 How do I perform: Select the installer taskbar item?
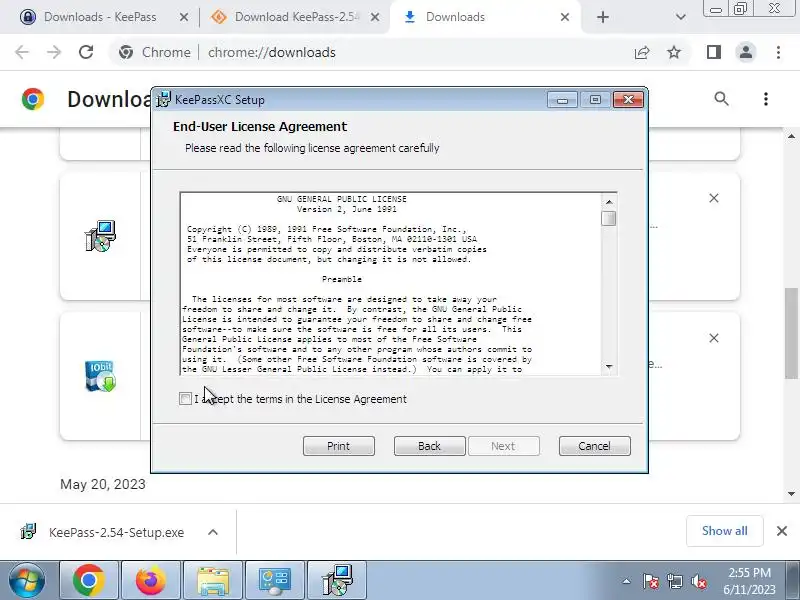(x=337, y=580)
